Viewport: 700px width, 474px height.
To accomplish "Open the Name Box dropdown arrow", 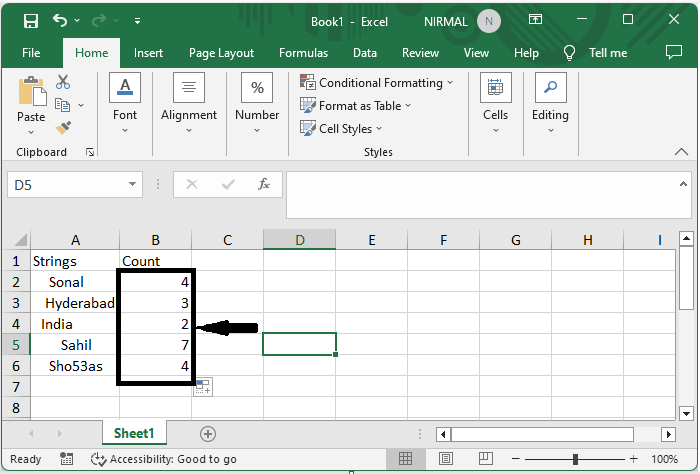I will click(133, 184).
